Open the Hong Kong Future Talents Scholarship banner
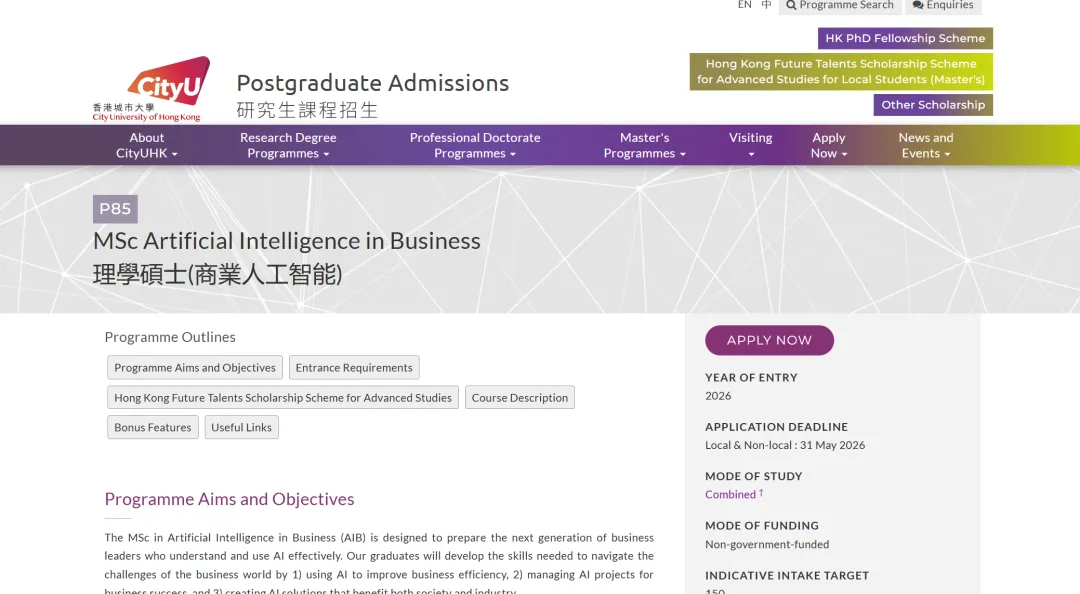The width and height of the screenshot is (1080, 594). pos(840,71)
